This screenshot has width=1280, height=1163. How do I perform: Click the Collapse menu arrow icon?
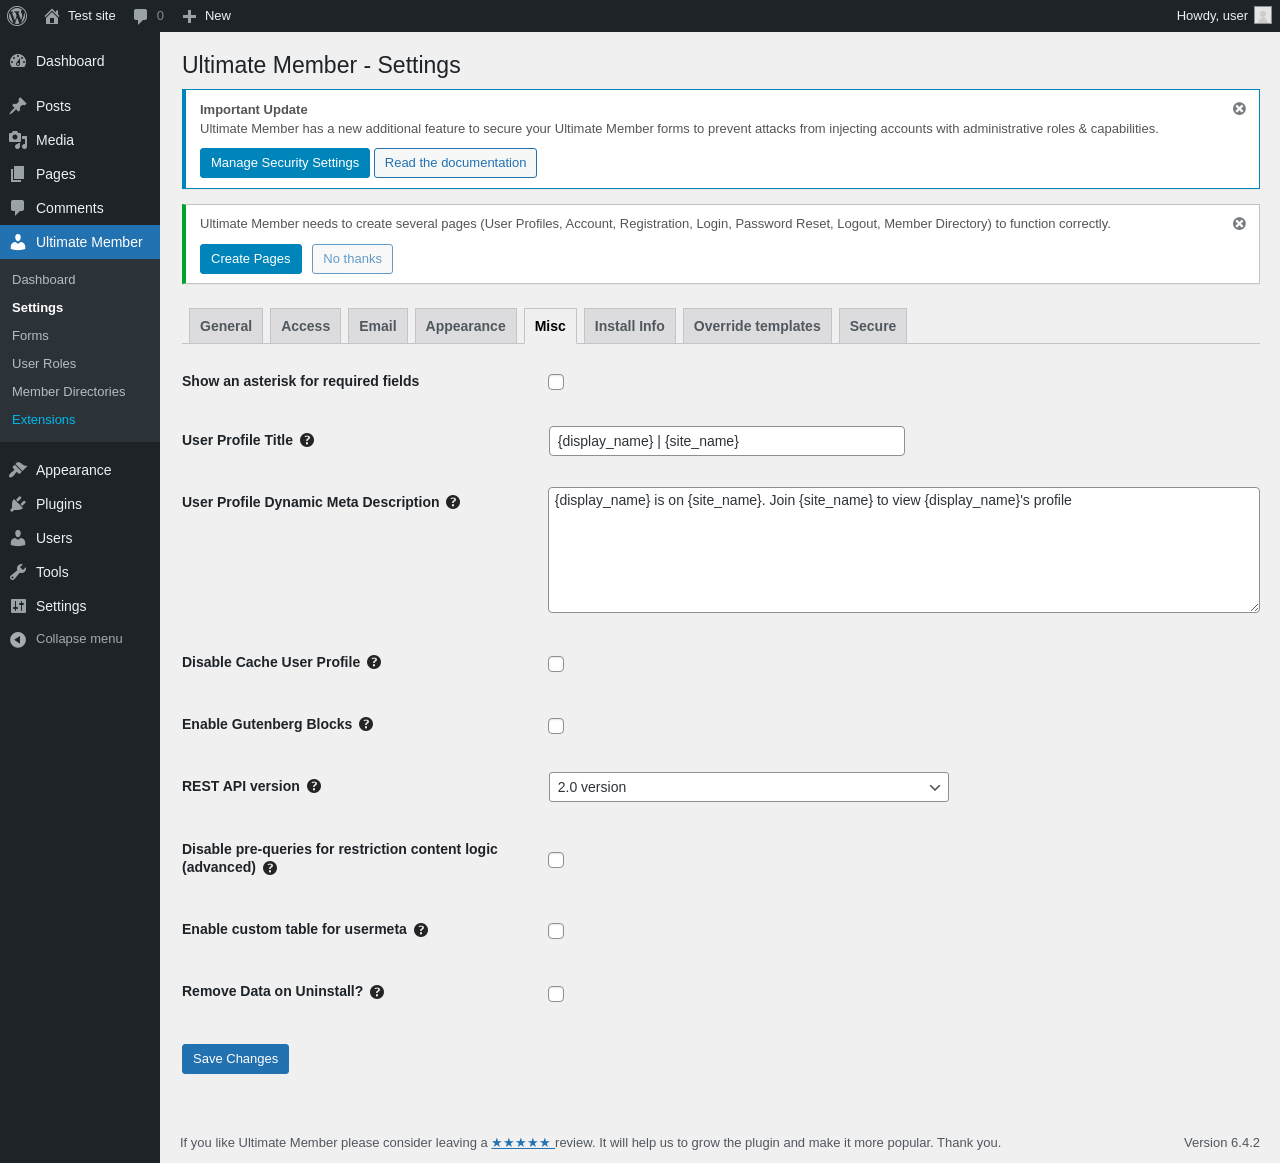[x=18, y=639]
